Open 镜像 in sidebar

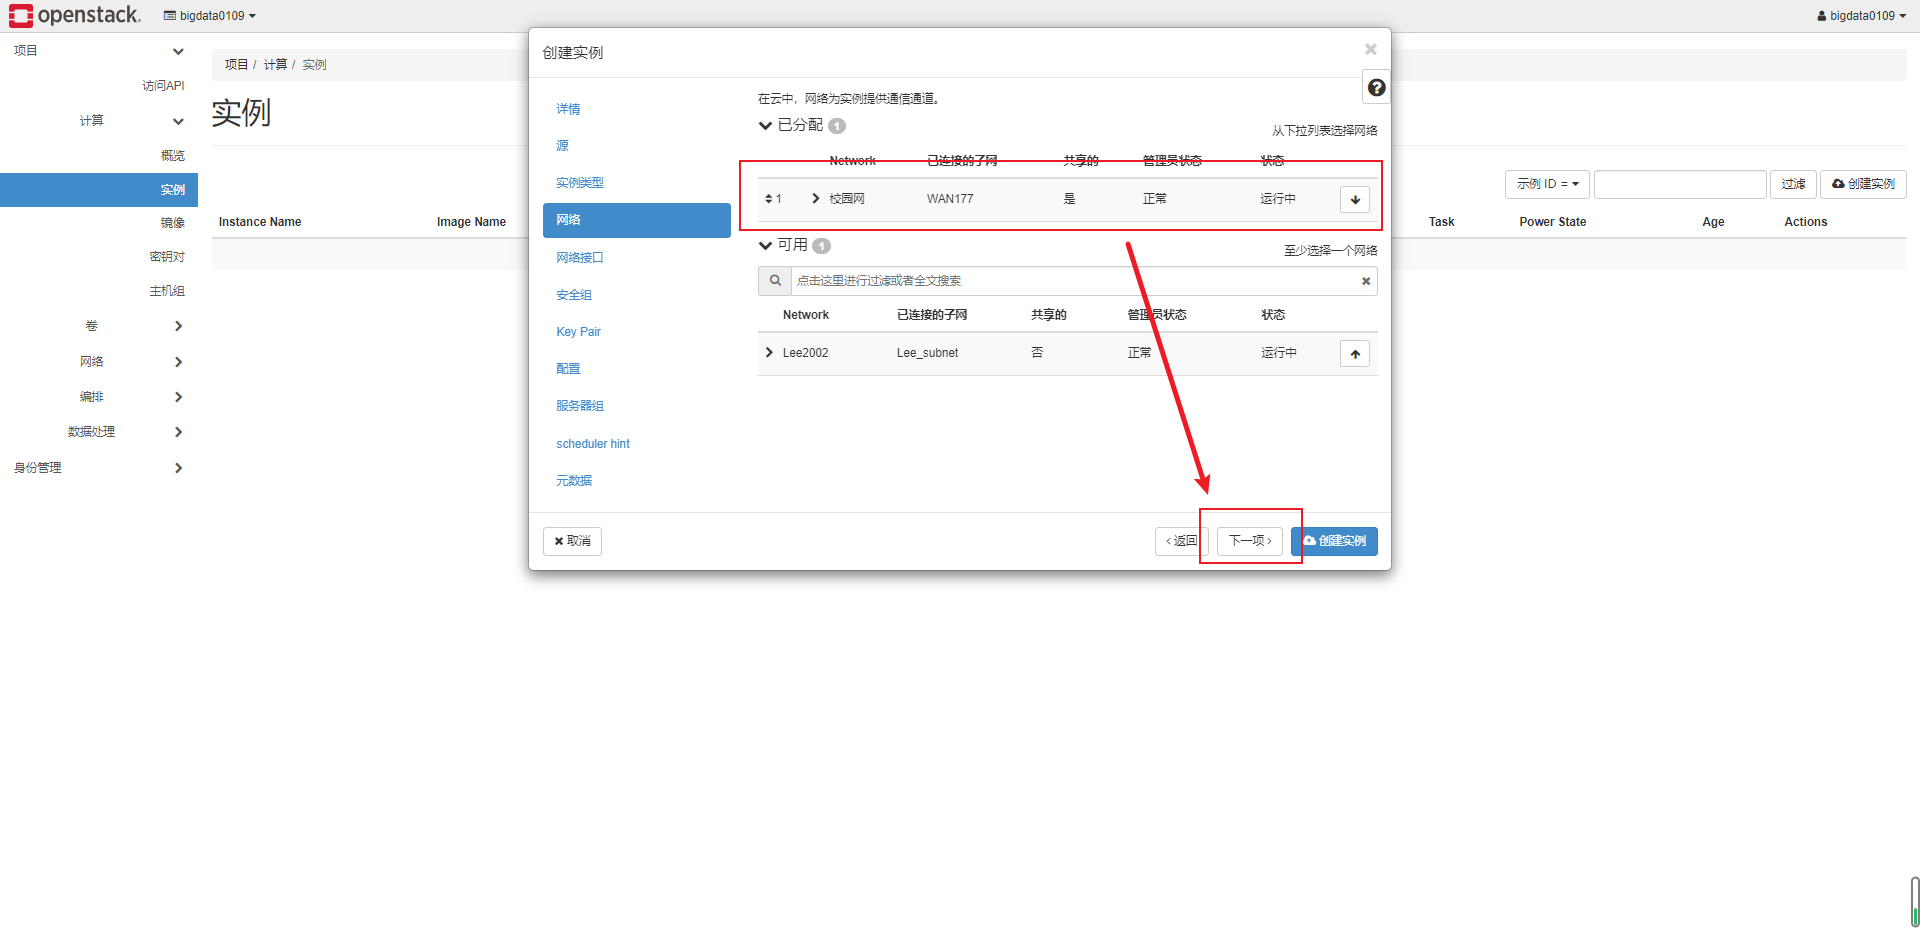coord(173,223)
